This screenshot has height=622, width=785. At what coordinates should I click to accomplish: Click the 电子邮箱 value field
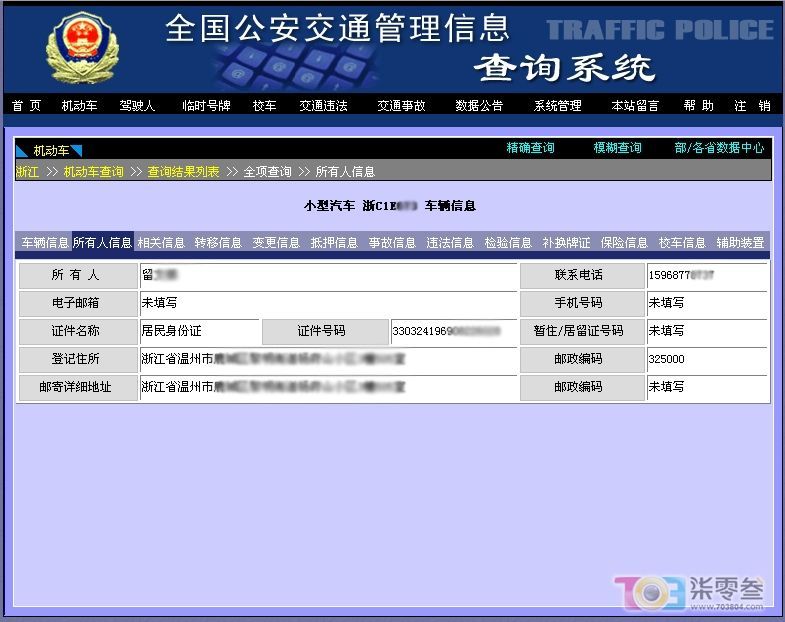pyautogui.click(x=327, y=302)
